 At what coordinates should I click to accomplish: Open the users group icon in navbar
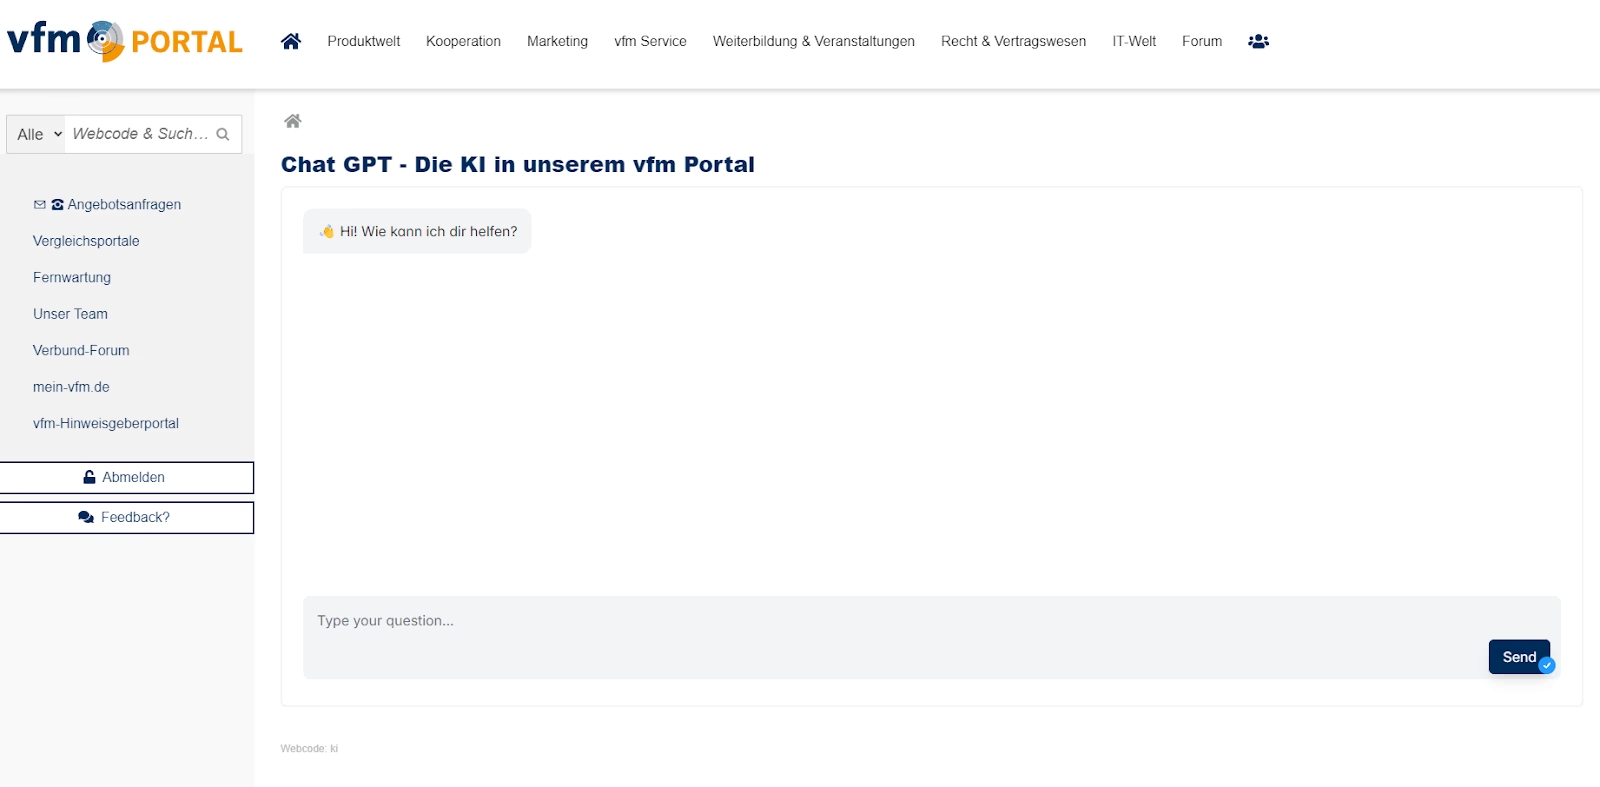tap(1258, 41)
